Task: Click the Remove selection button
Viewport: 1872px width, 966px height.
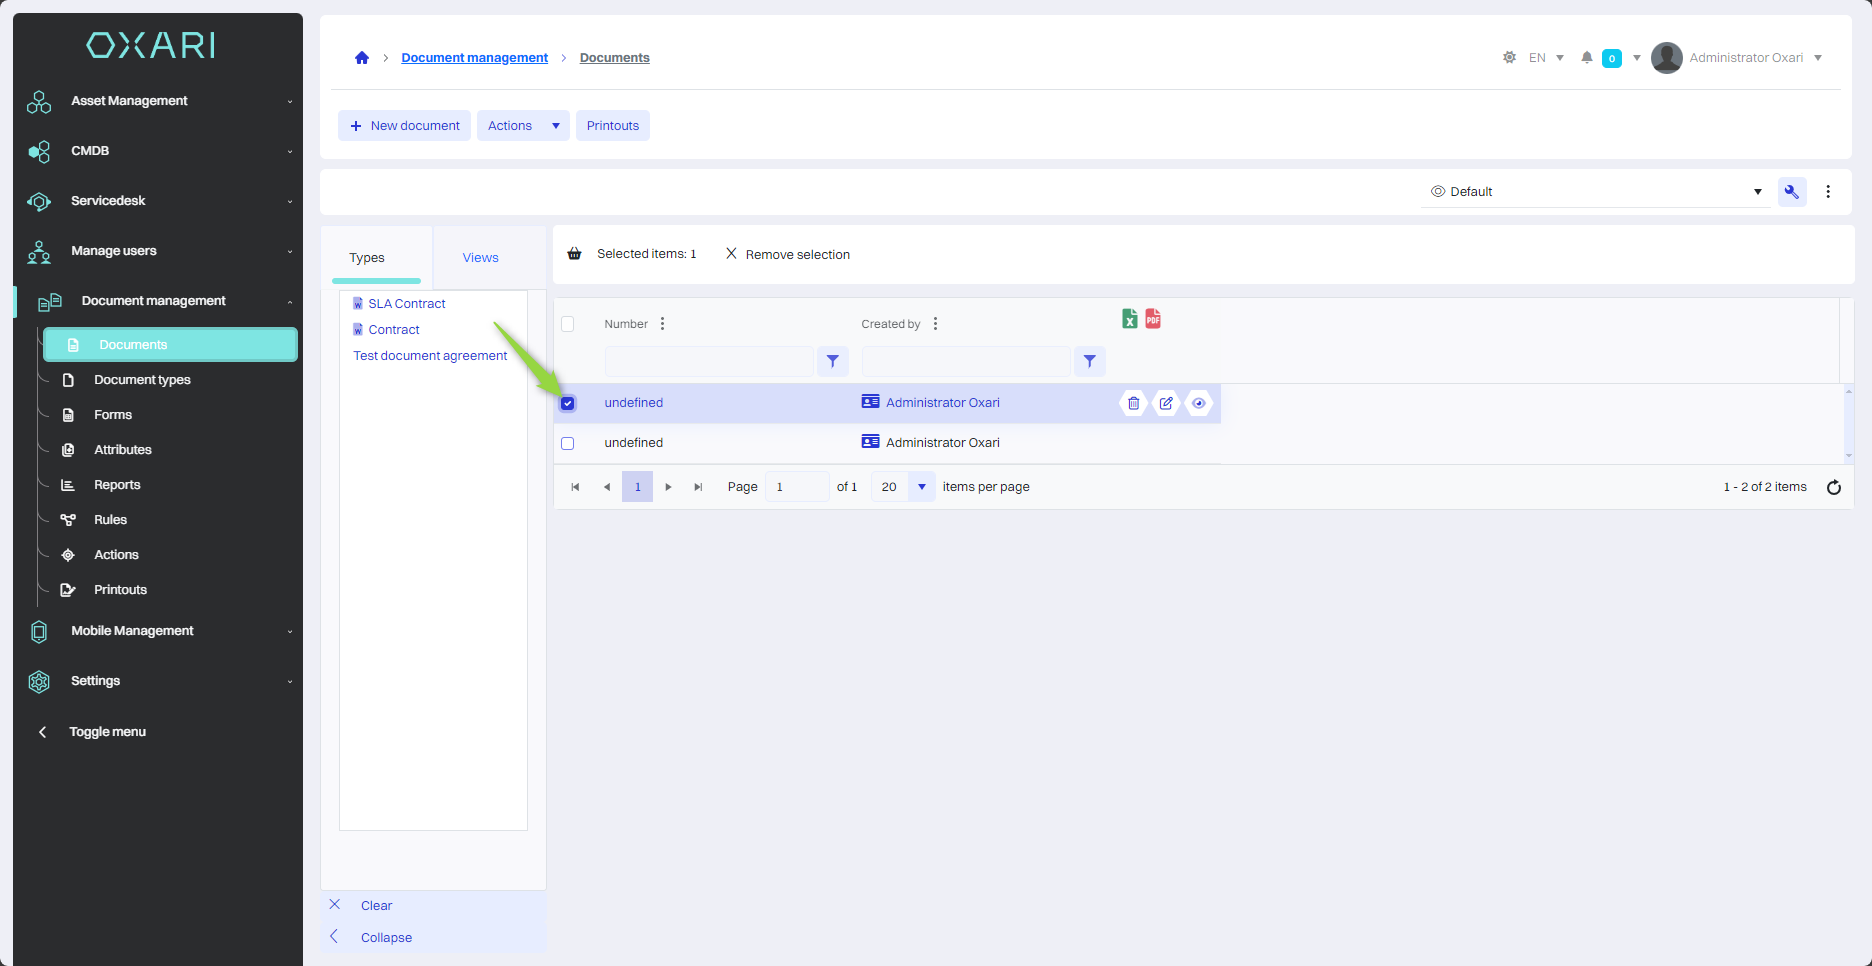Action: (788, 255)
